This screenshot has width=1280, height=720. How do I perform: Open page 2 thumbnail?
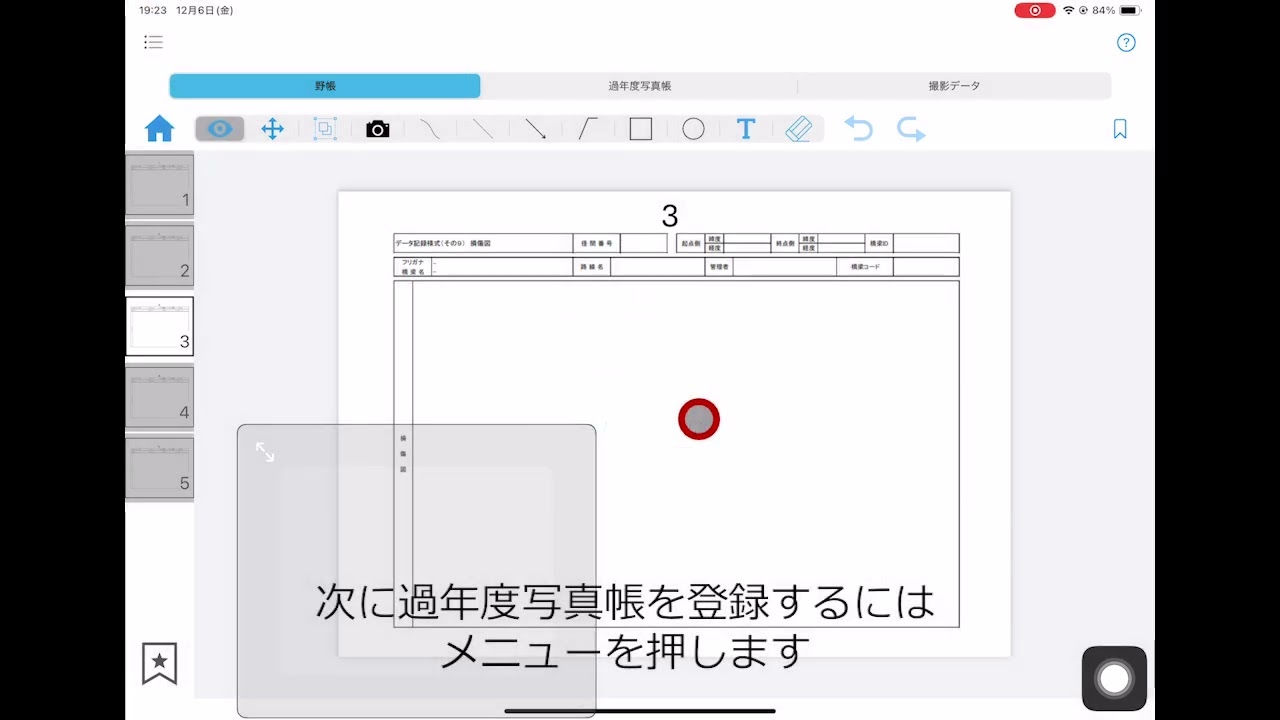point(159,256)
